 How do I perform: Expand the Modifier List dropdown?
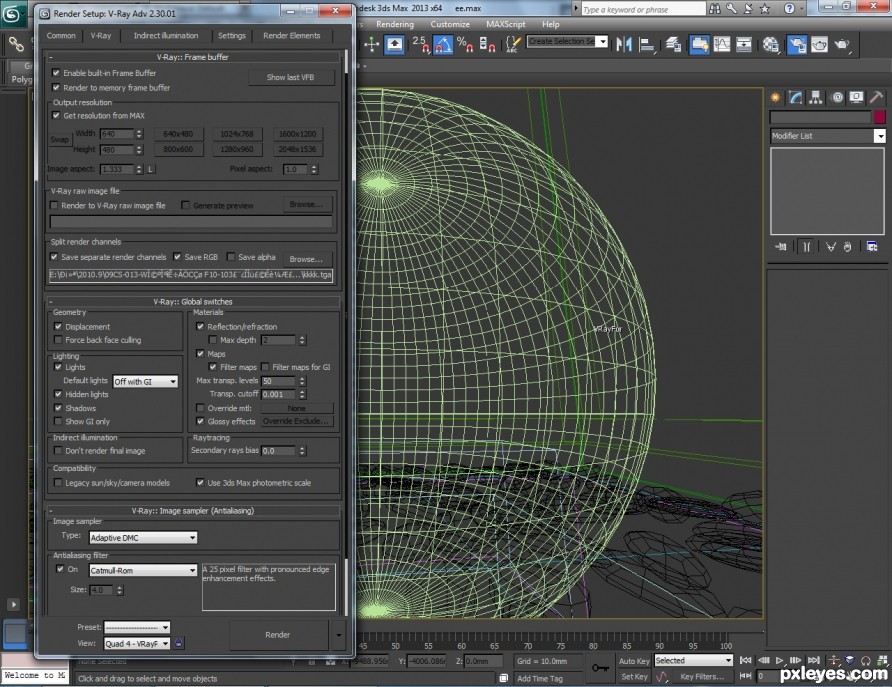[x=827, y=136]
